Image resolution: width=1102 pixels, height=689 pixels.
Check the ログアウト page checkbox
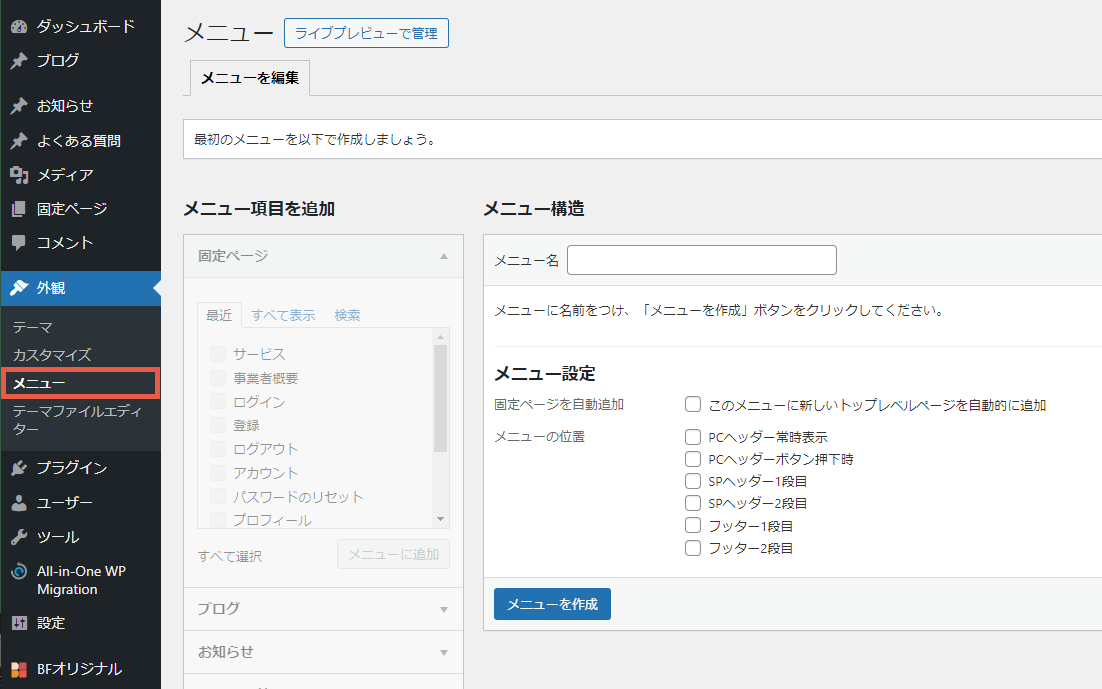tap(218, 449)
